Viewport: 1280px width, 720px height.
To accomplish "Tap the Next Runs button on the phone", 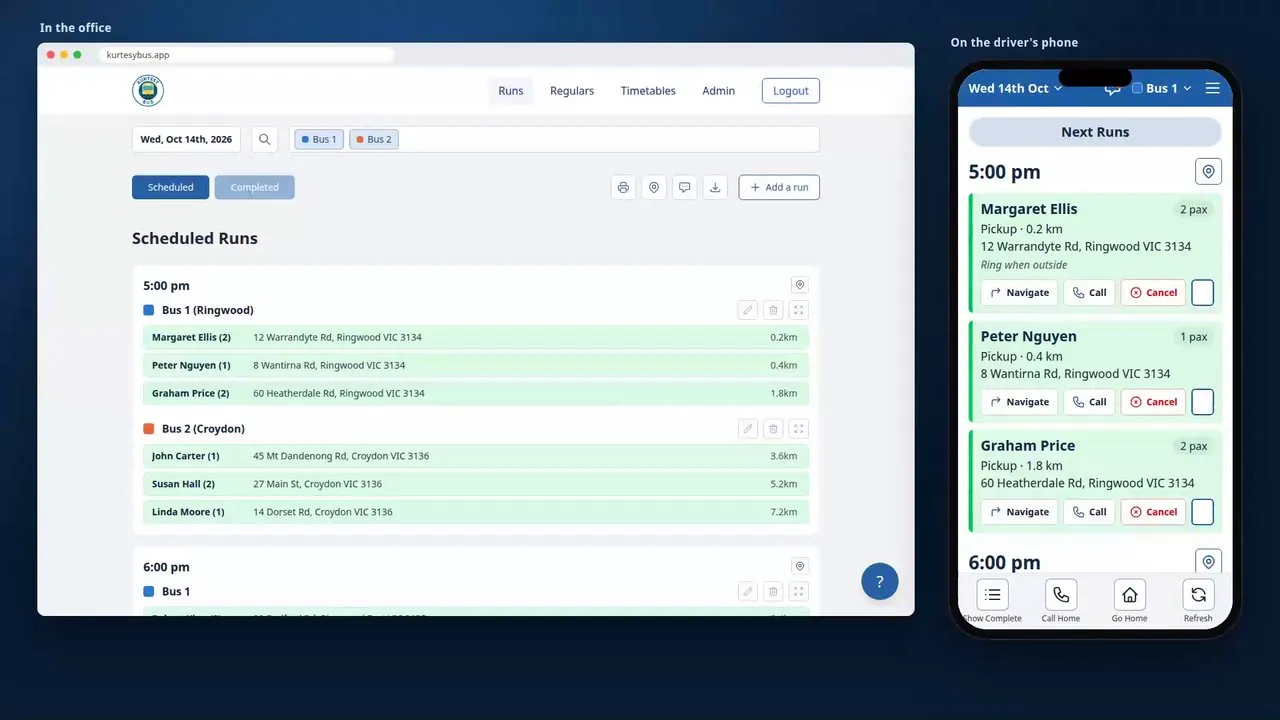I will pos(1095,132).
